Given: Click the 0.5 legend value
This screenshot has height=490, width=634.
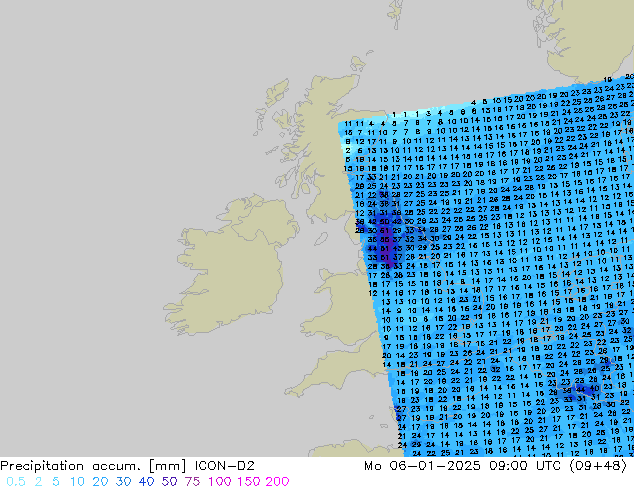Looking at the screenshot, I should point(16,482).
